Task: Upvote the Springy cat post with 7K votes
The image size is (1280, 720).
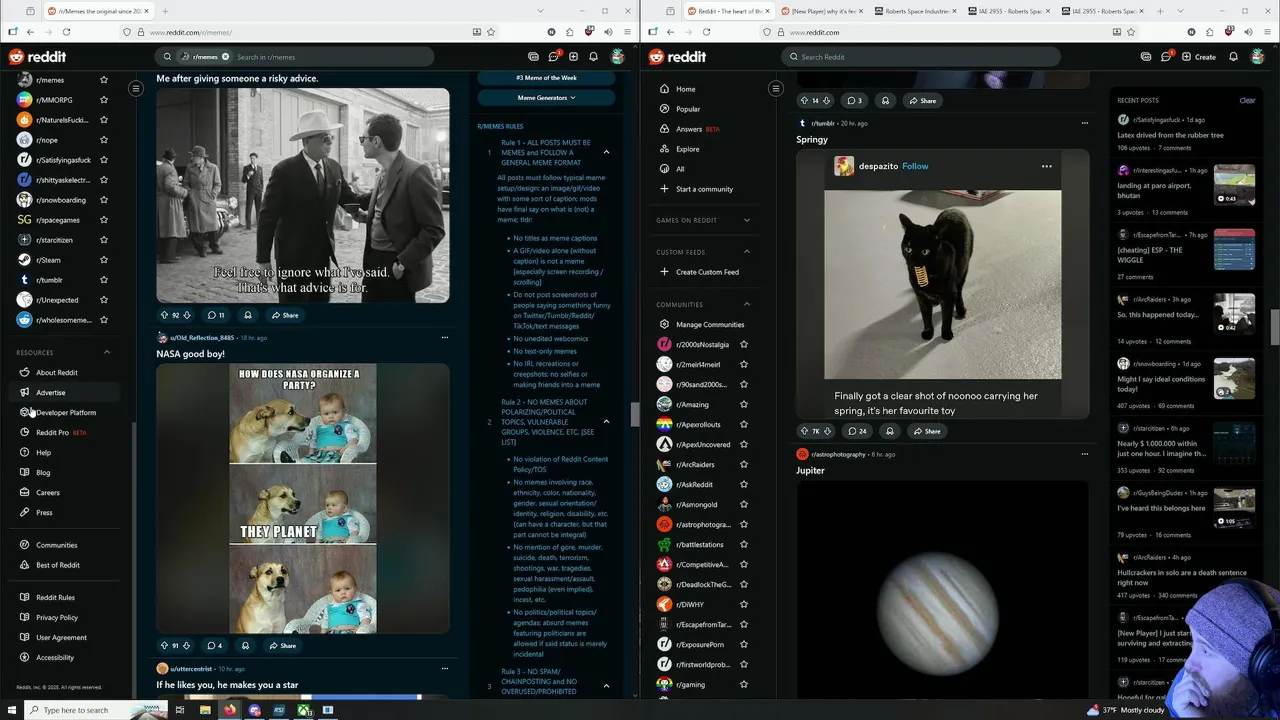Action: coord(804,431)
